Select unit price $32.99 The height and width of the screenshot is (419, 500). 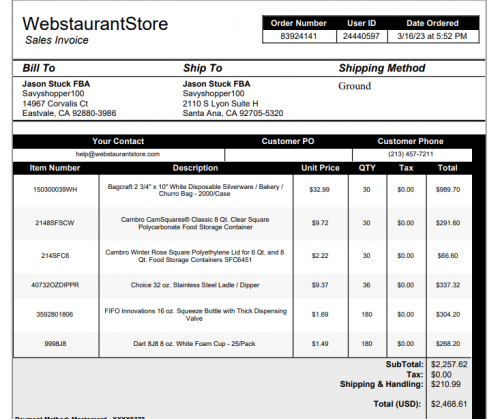pyautogui.click(x=319, y=190)
